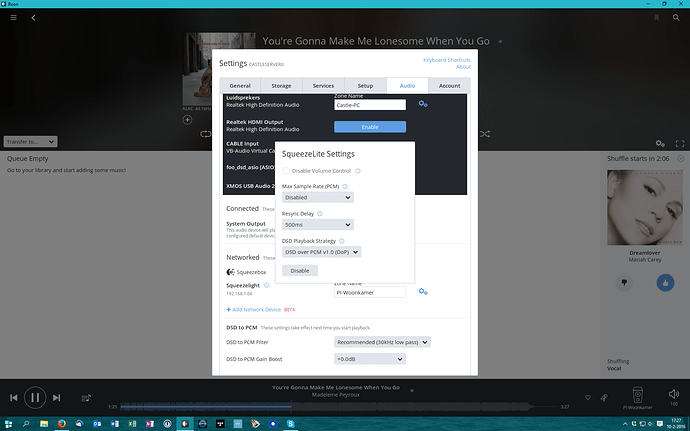This screenshot has height=431, width=690.
Task: Show info for DSD Playback Strategy
Action: point(341,241)
